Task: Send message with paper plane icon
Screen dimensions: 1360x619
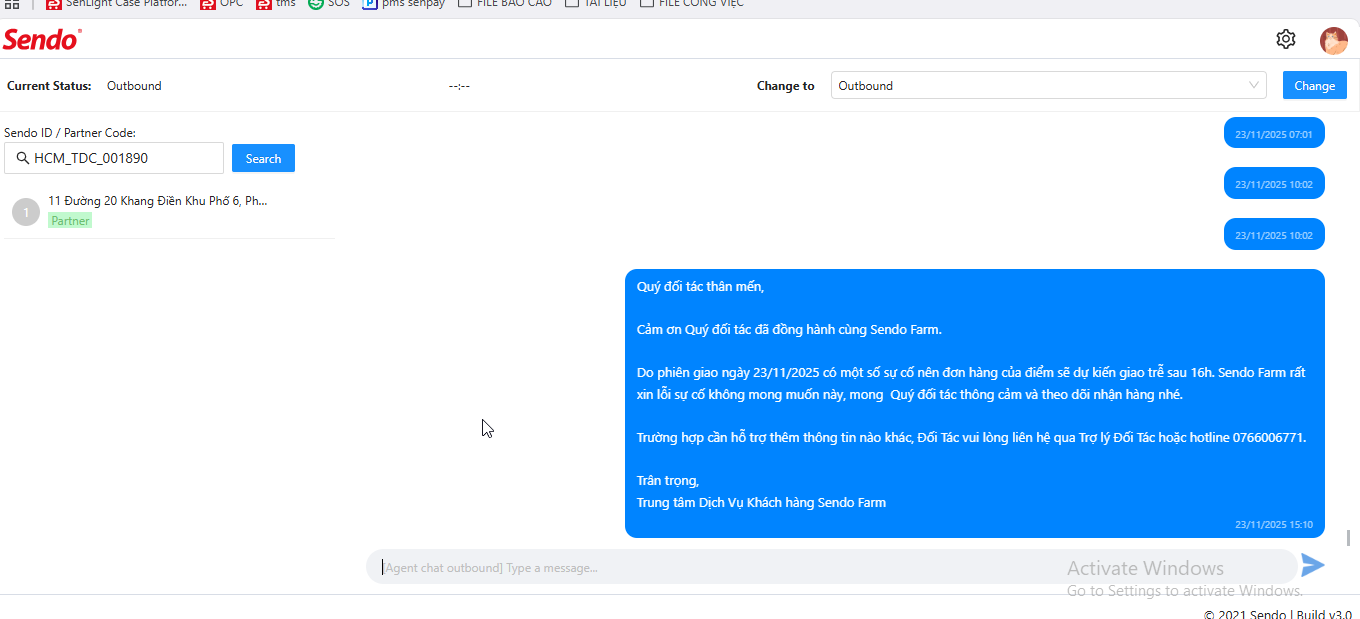Action: (x=1312, y=565)
